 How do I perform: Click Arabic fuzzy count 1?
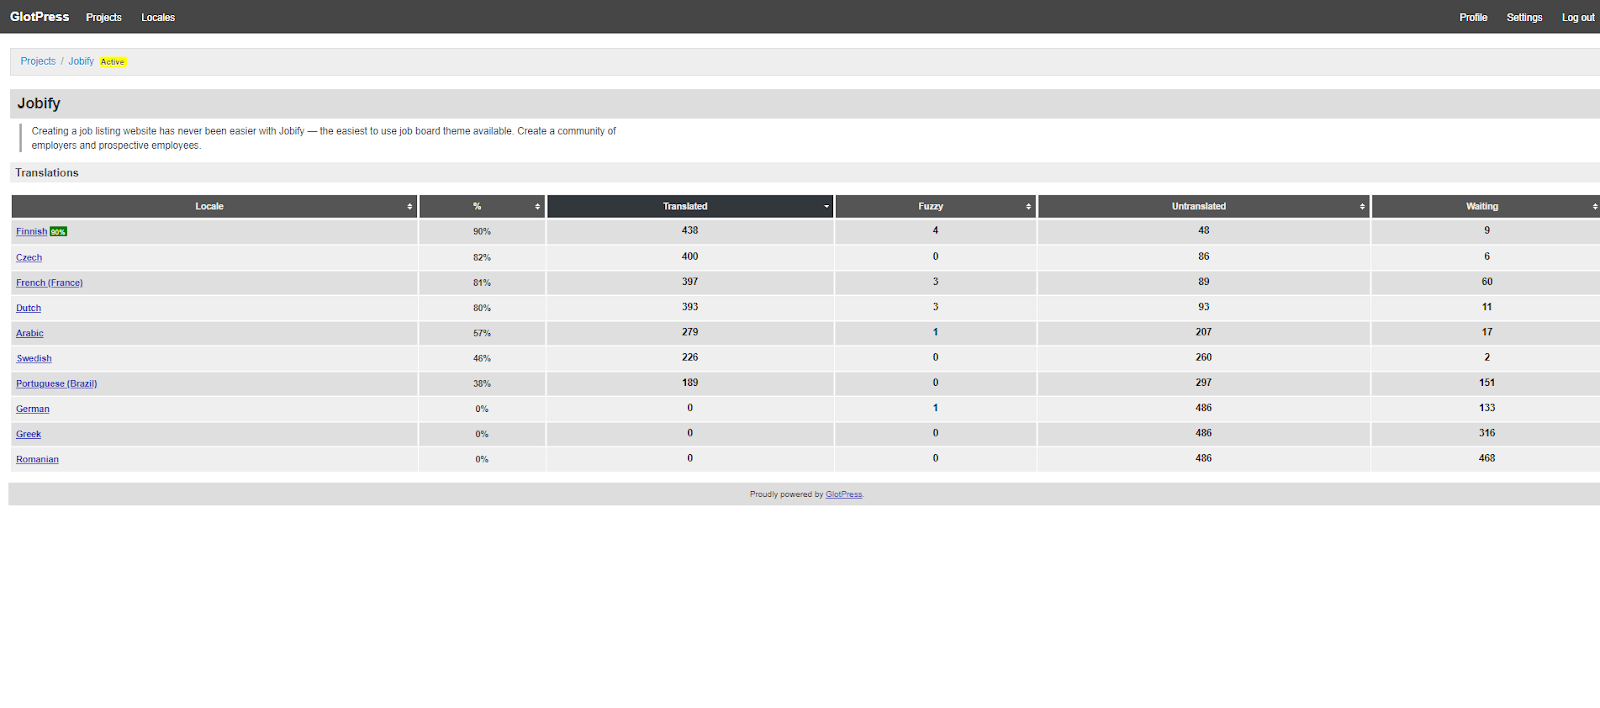(x=936, y=332)
